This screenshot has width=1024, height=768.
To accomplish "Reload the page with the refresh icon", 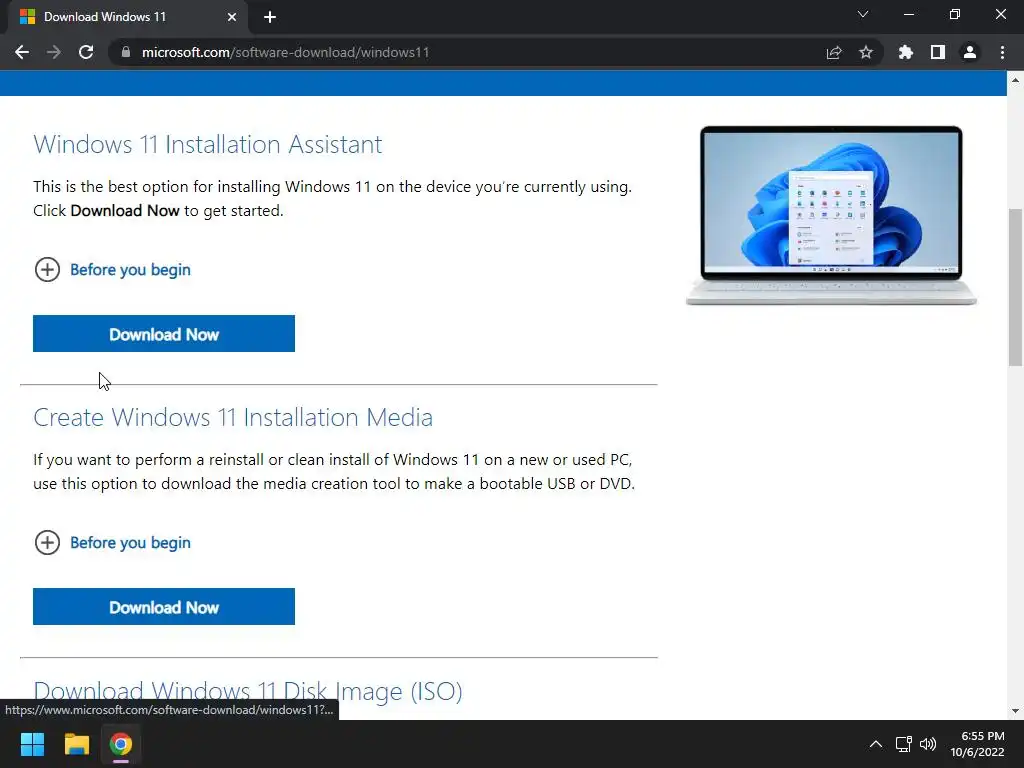I will coord(86,52).
